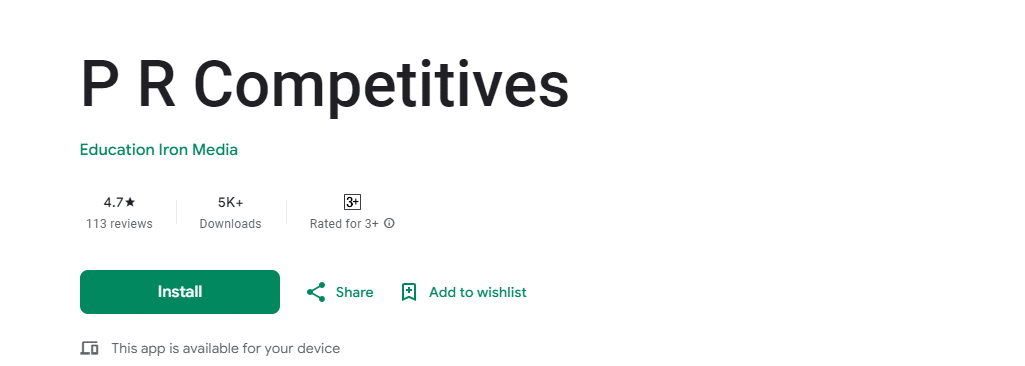Click the bookmark wishlist icon
Image resolution: width=1025 pixels, height=366 pixels.
409,292
